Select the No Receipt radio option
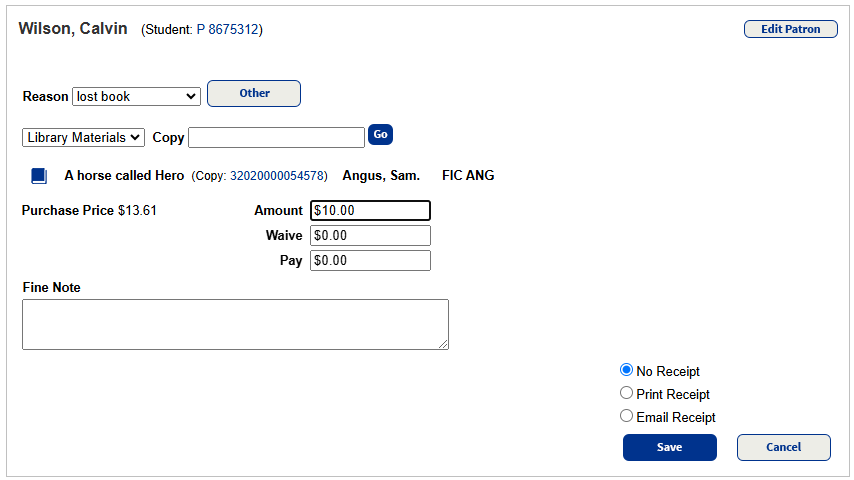854x480 pixels. click(x=627, y=370)
